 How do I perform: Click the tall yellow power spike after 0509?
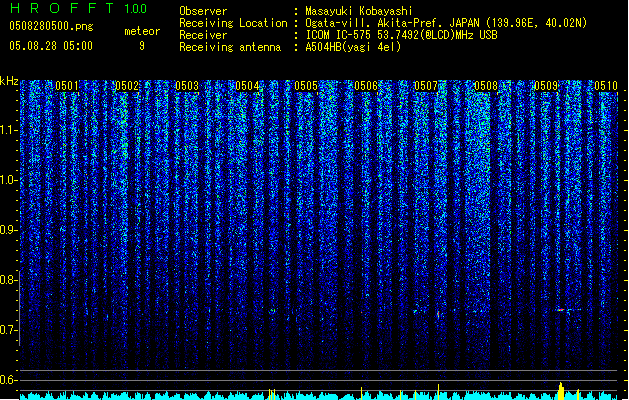point(561,391)
